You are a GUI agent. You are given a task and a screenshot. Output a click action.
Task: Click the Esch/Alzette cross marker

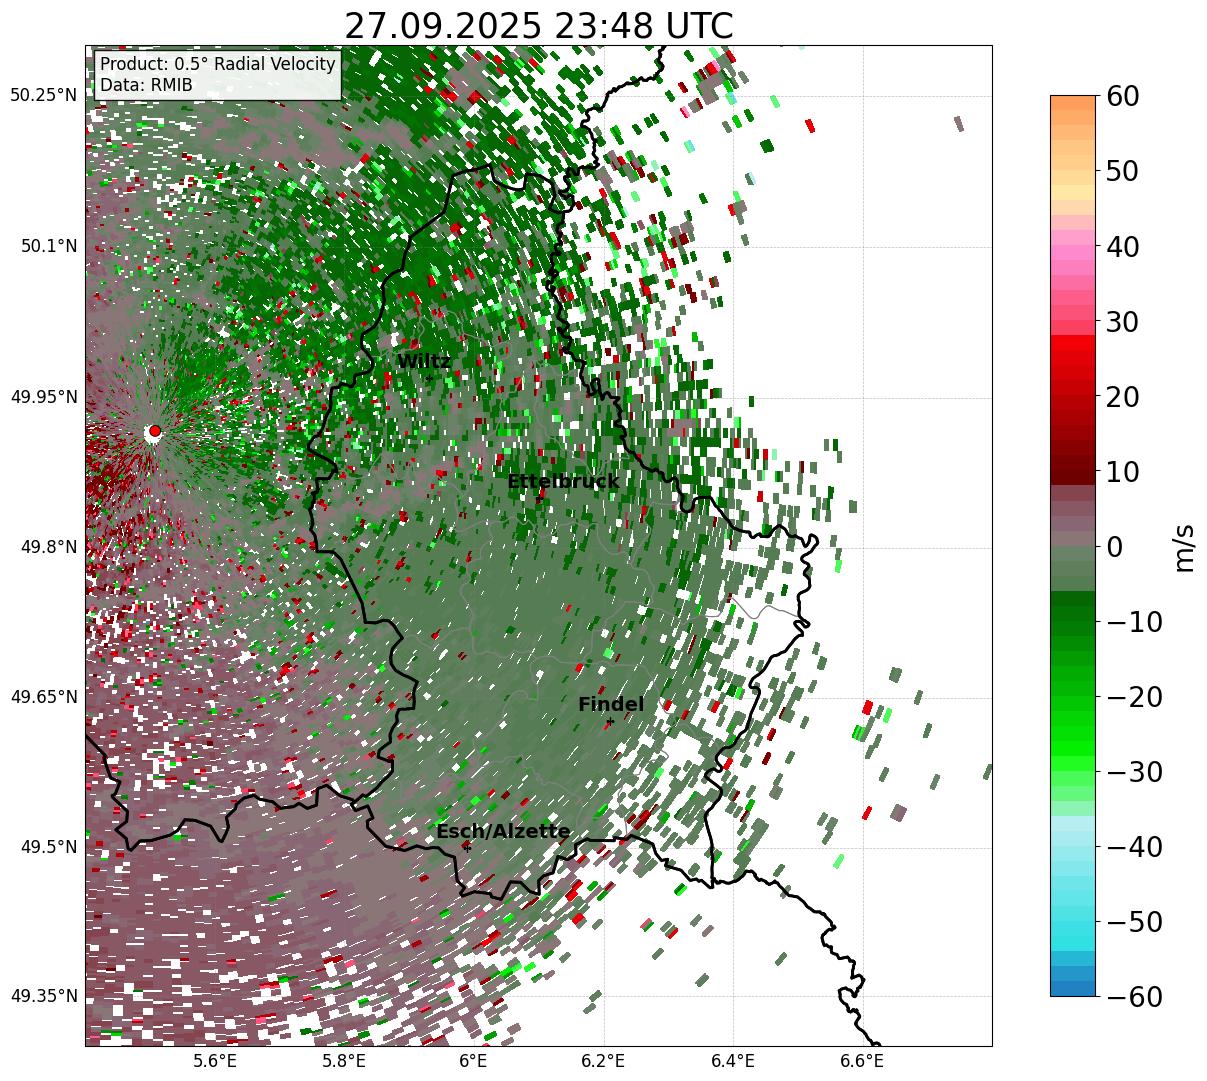[x=467, y=847]
